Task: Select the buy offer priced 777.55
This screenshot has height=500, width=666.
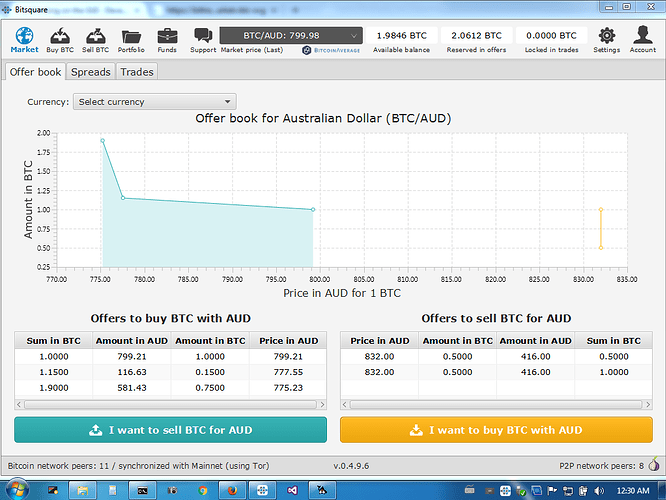Action: [x=170, y=372]
